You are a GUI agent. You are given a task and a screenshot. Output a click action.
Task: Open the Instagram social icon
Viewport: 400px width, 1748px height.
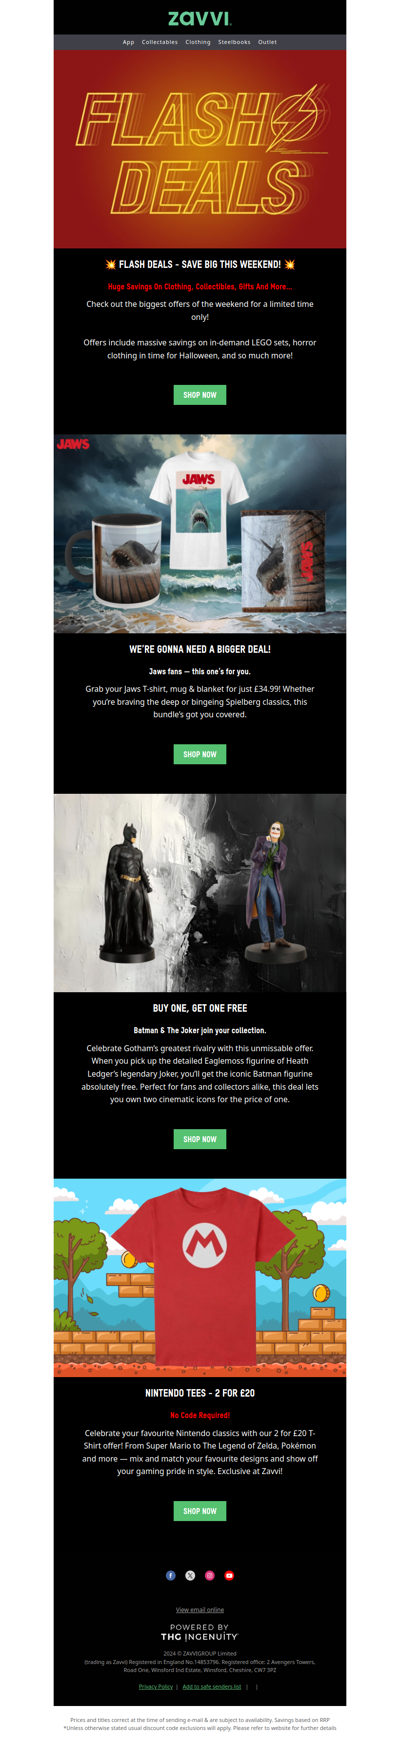[210, 1575]
